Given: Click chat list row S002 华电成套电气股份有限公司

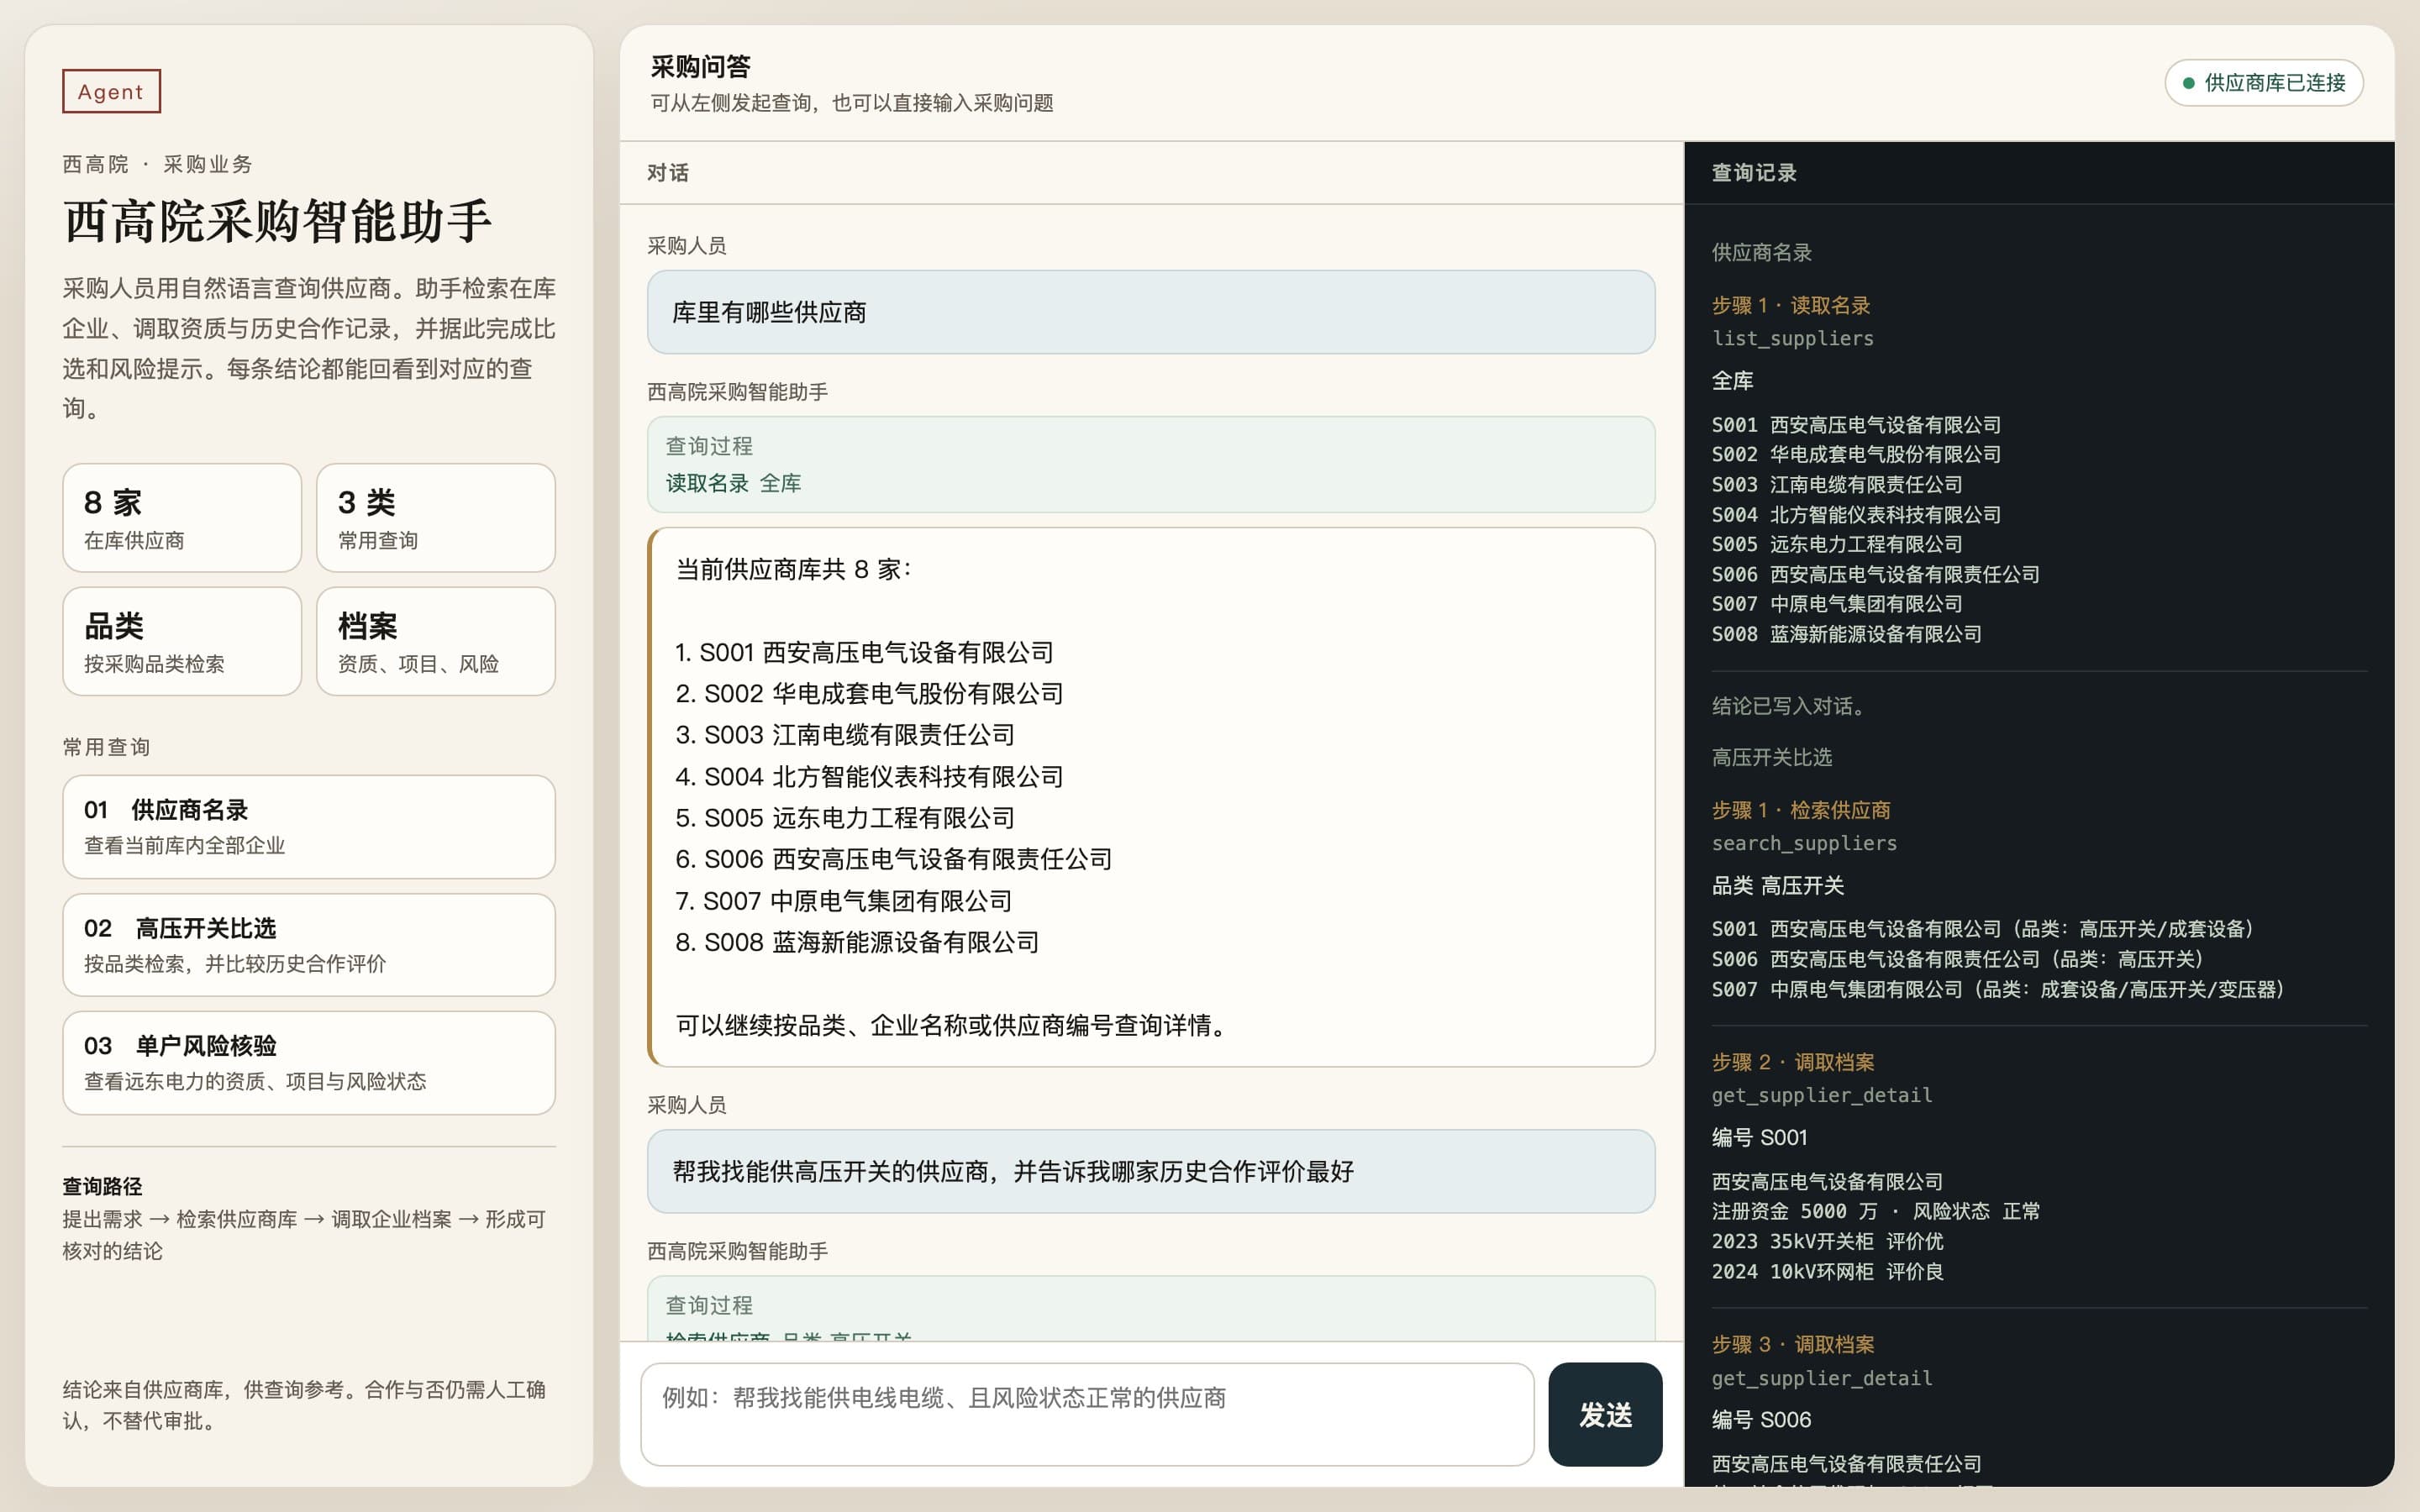Looking at the screenshot, I should tap(869, 694).
